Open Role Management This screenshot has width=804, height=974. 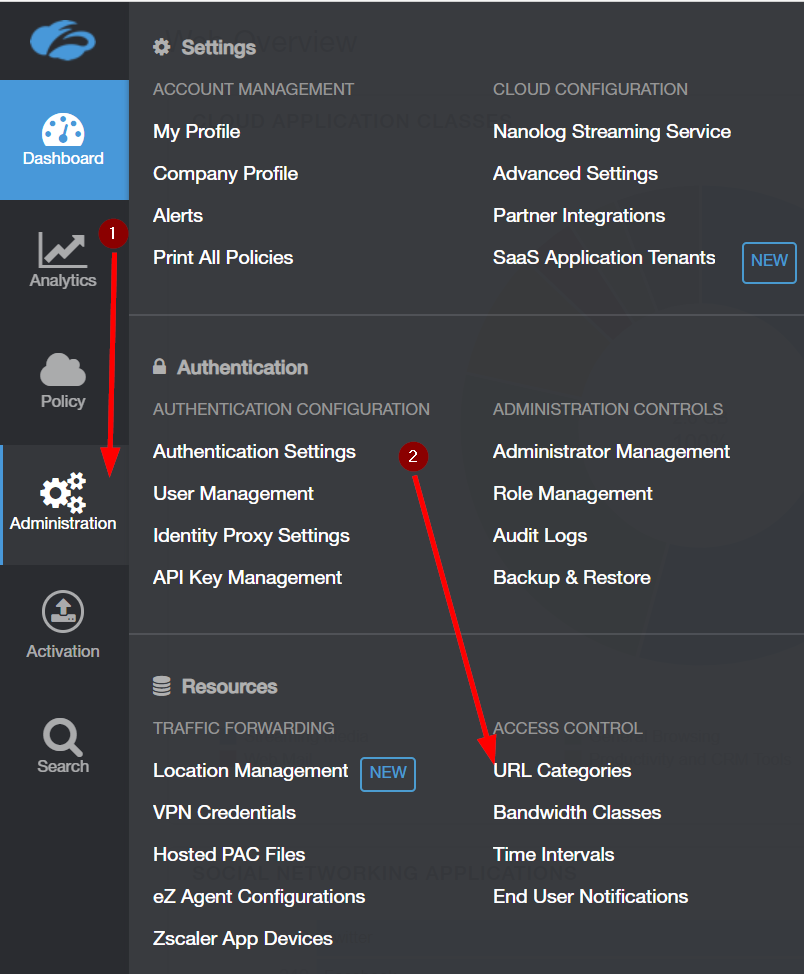(x=573, y=494)
